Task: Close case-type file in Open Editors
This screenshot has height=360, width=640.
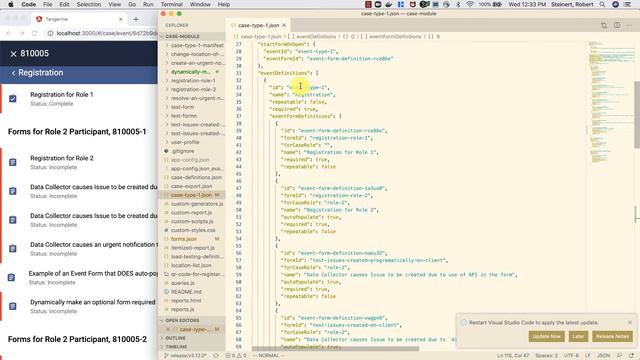Action: (167, 329)
